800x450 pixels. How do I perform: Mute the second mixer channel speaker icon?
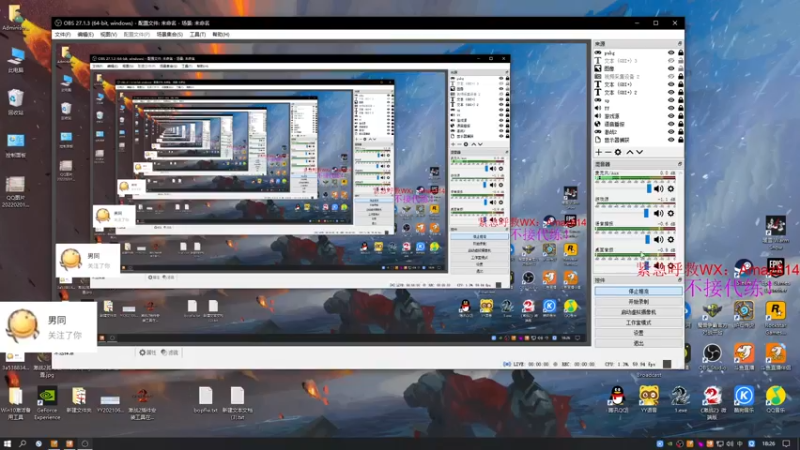click(x=659, y=213)
